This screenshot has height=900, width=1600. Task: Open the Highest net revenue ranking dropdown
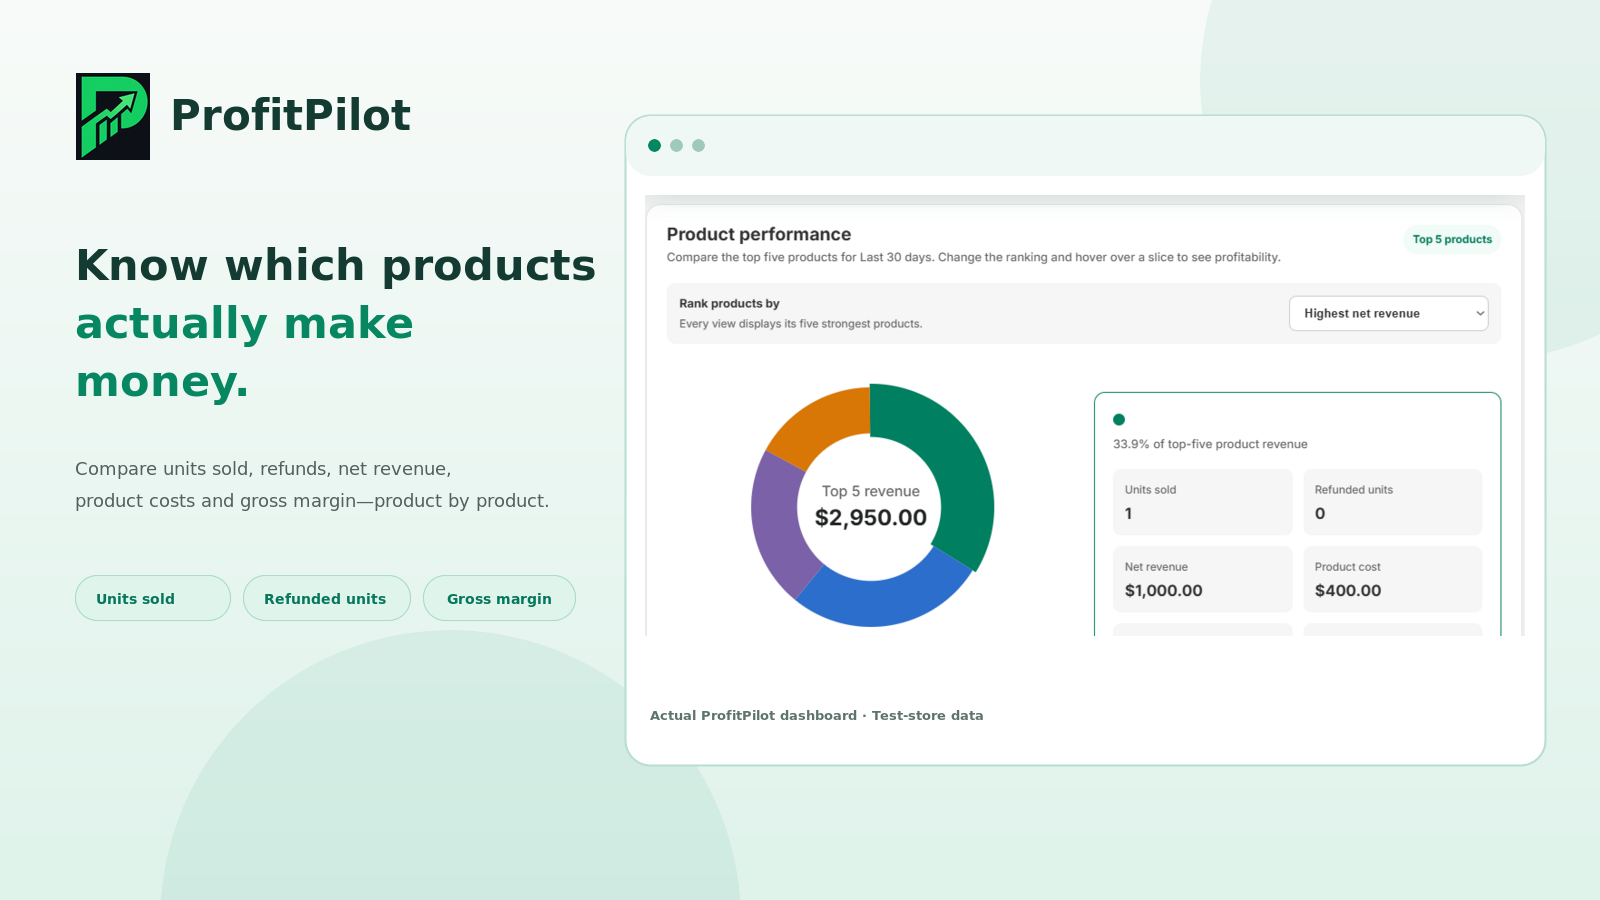(1388, 313)
